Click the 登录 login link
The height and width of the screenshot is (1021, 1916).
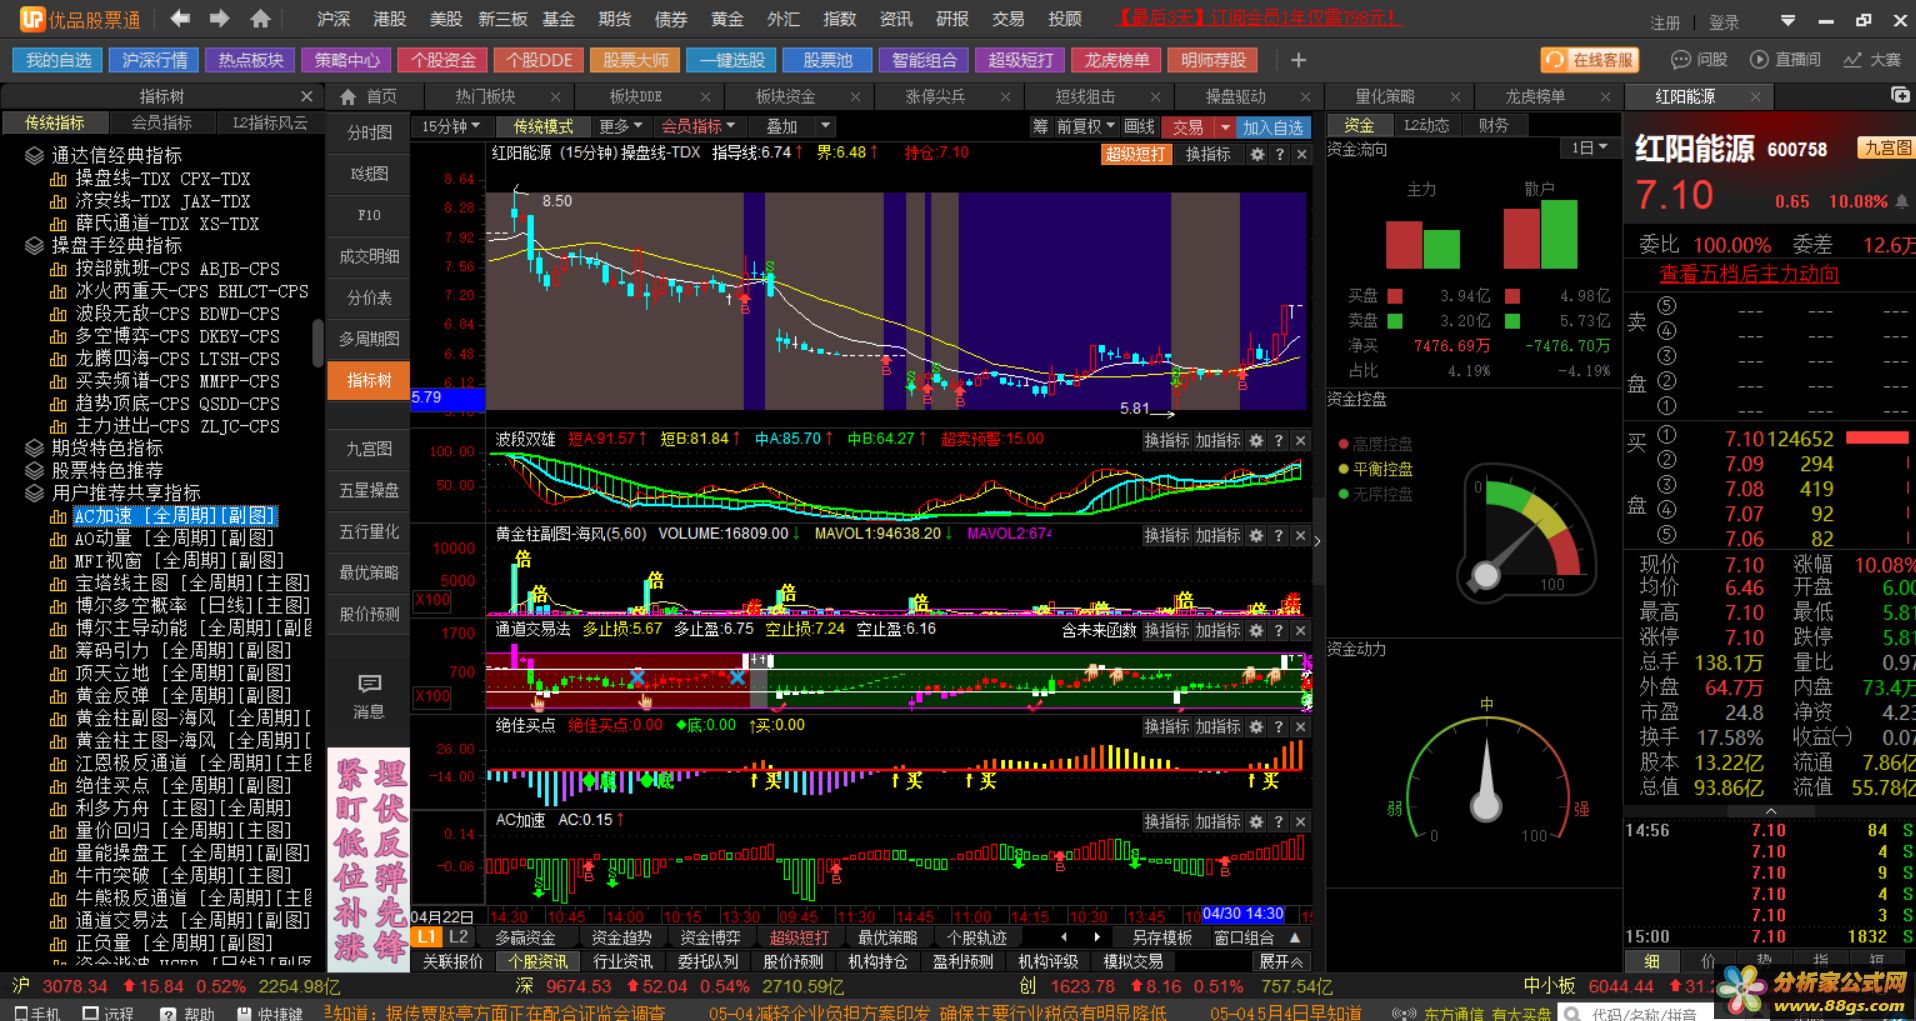coord(1723,22)
